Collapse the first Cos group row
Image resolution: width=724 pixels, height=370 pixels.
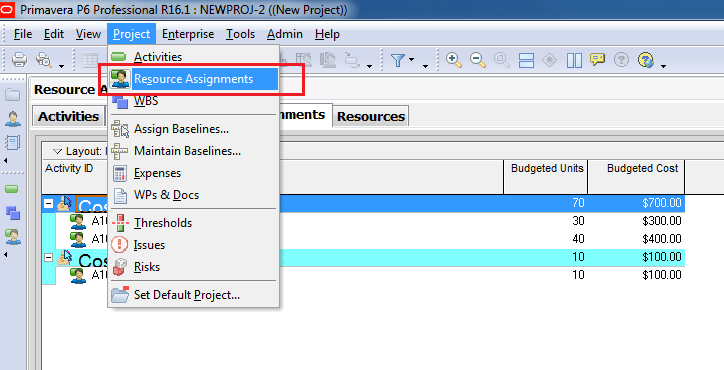point(48,203)
